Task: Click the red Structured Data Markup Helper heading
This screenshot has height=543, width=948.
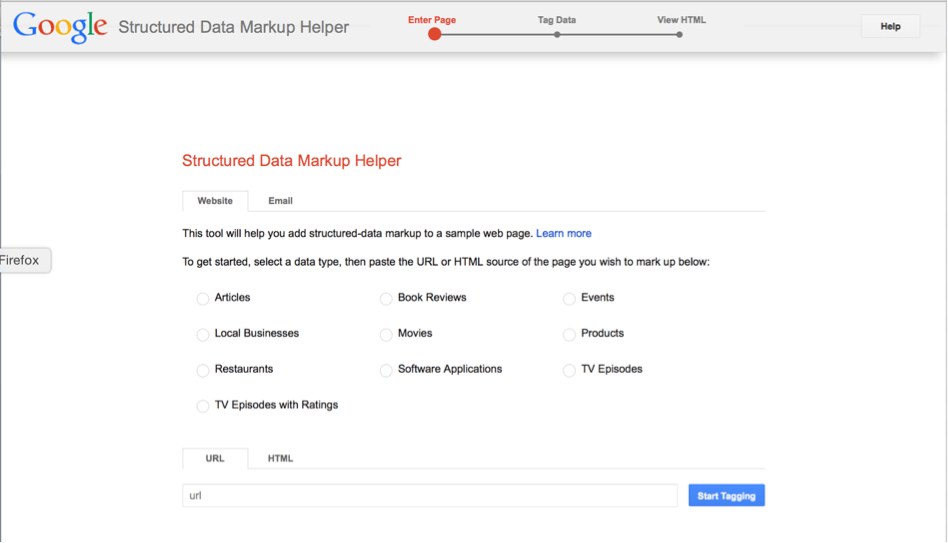Action: (x=291, y=161)
